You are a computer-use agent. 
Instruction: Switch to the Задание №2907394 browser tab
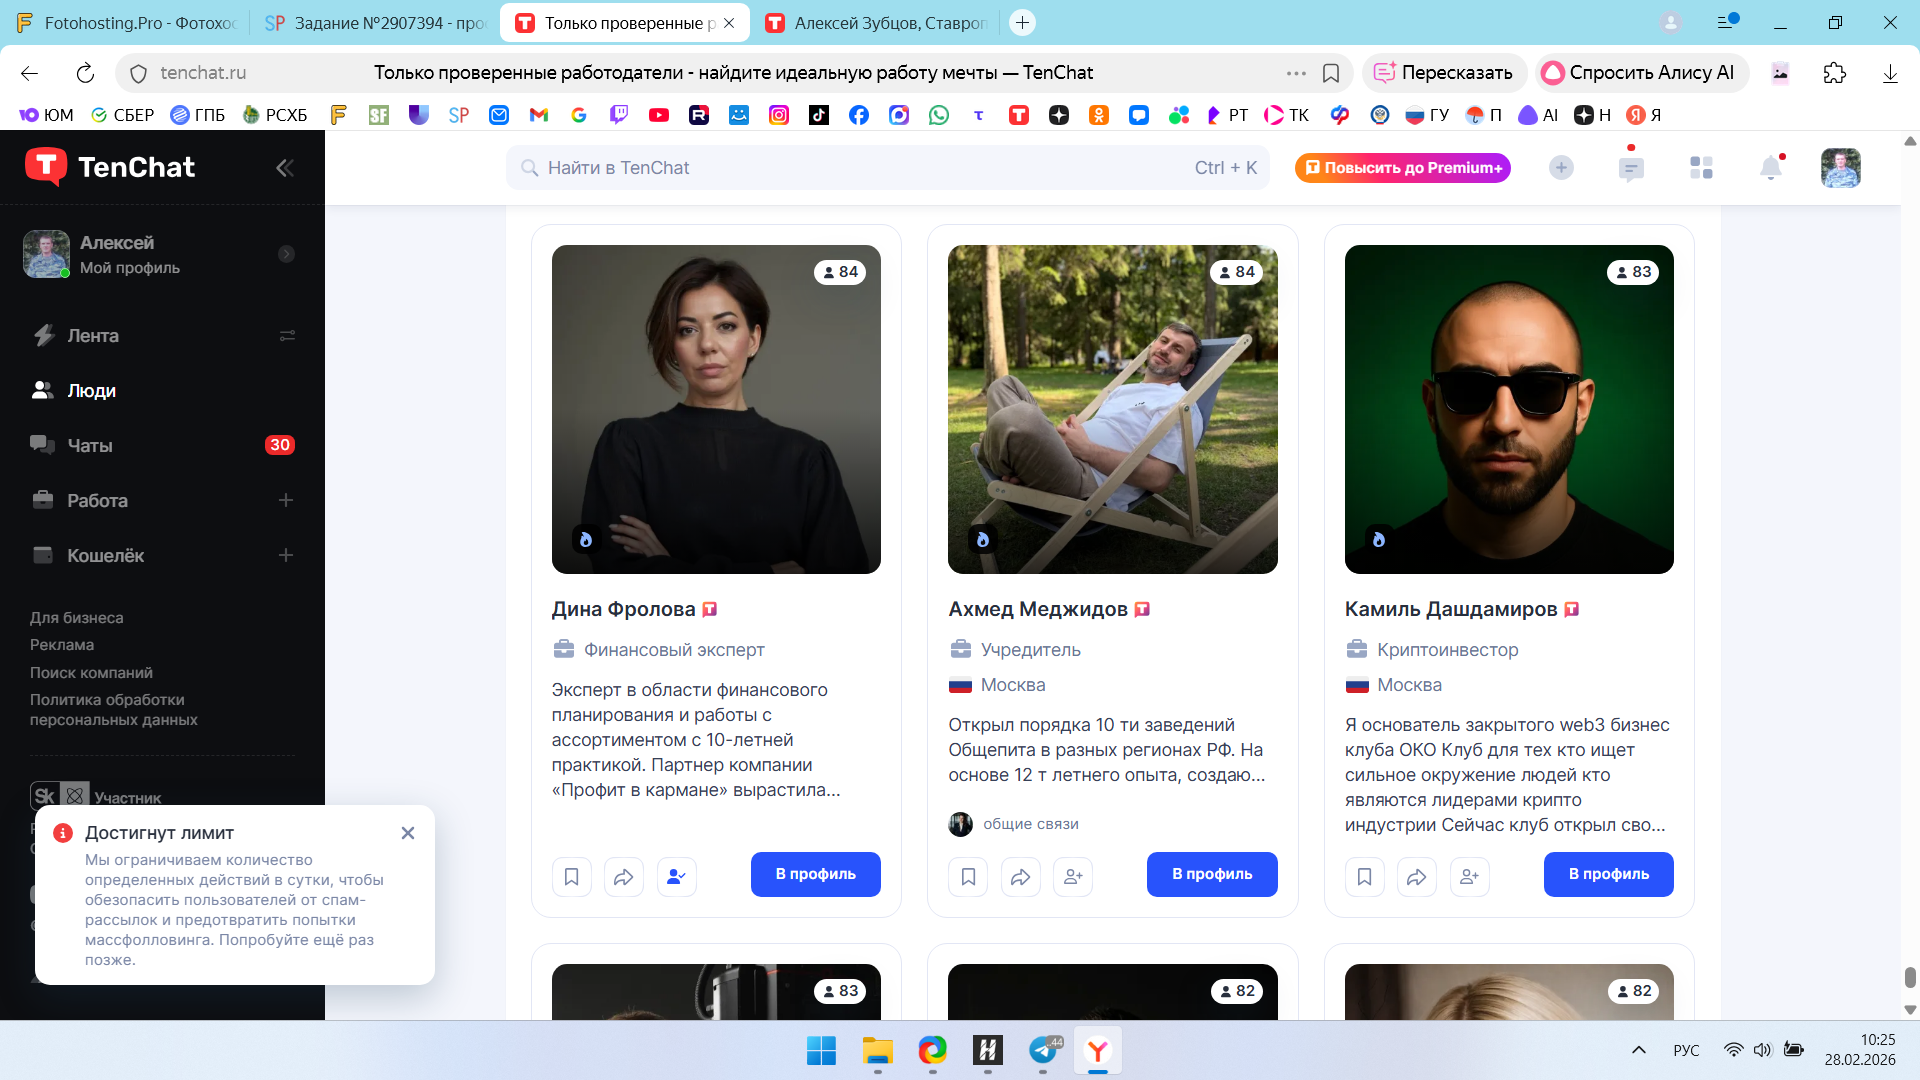pyautogui.click(x=375, y=23)
